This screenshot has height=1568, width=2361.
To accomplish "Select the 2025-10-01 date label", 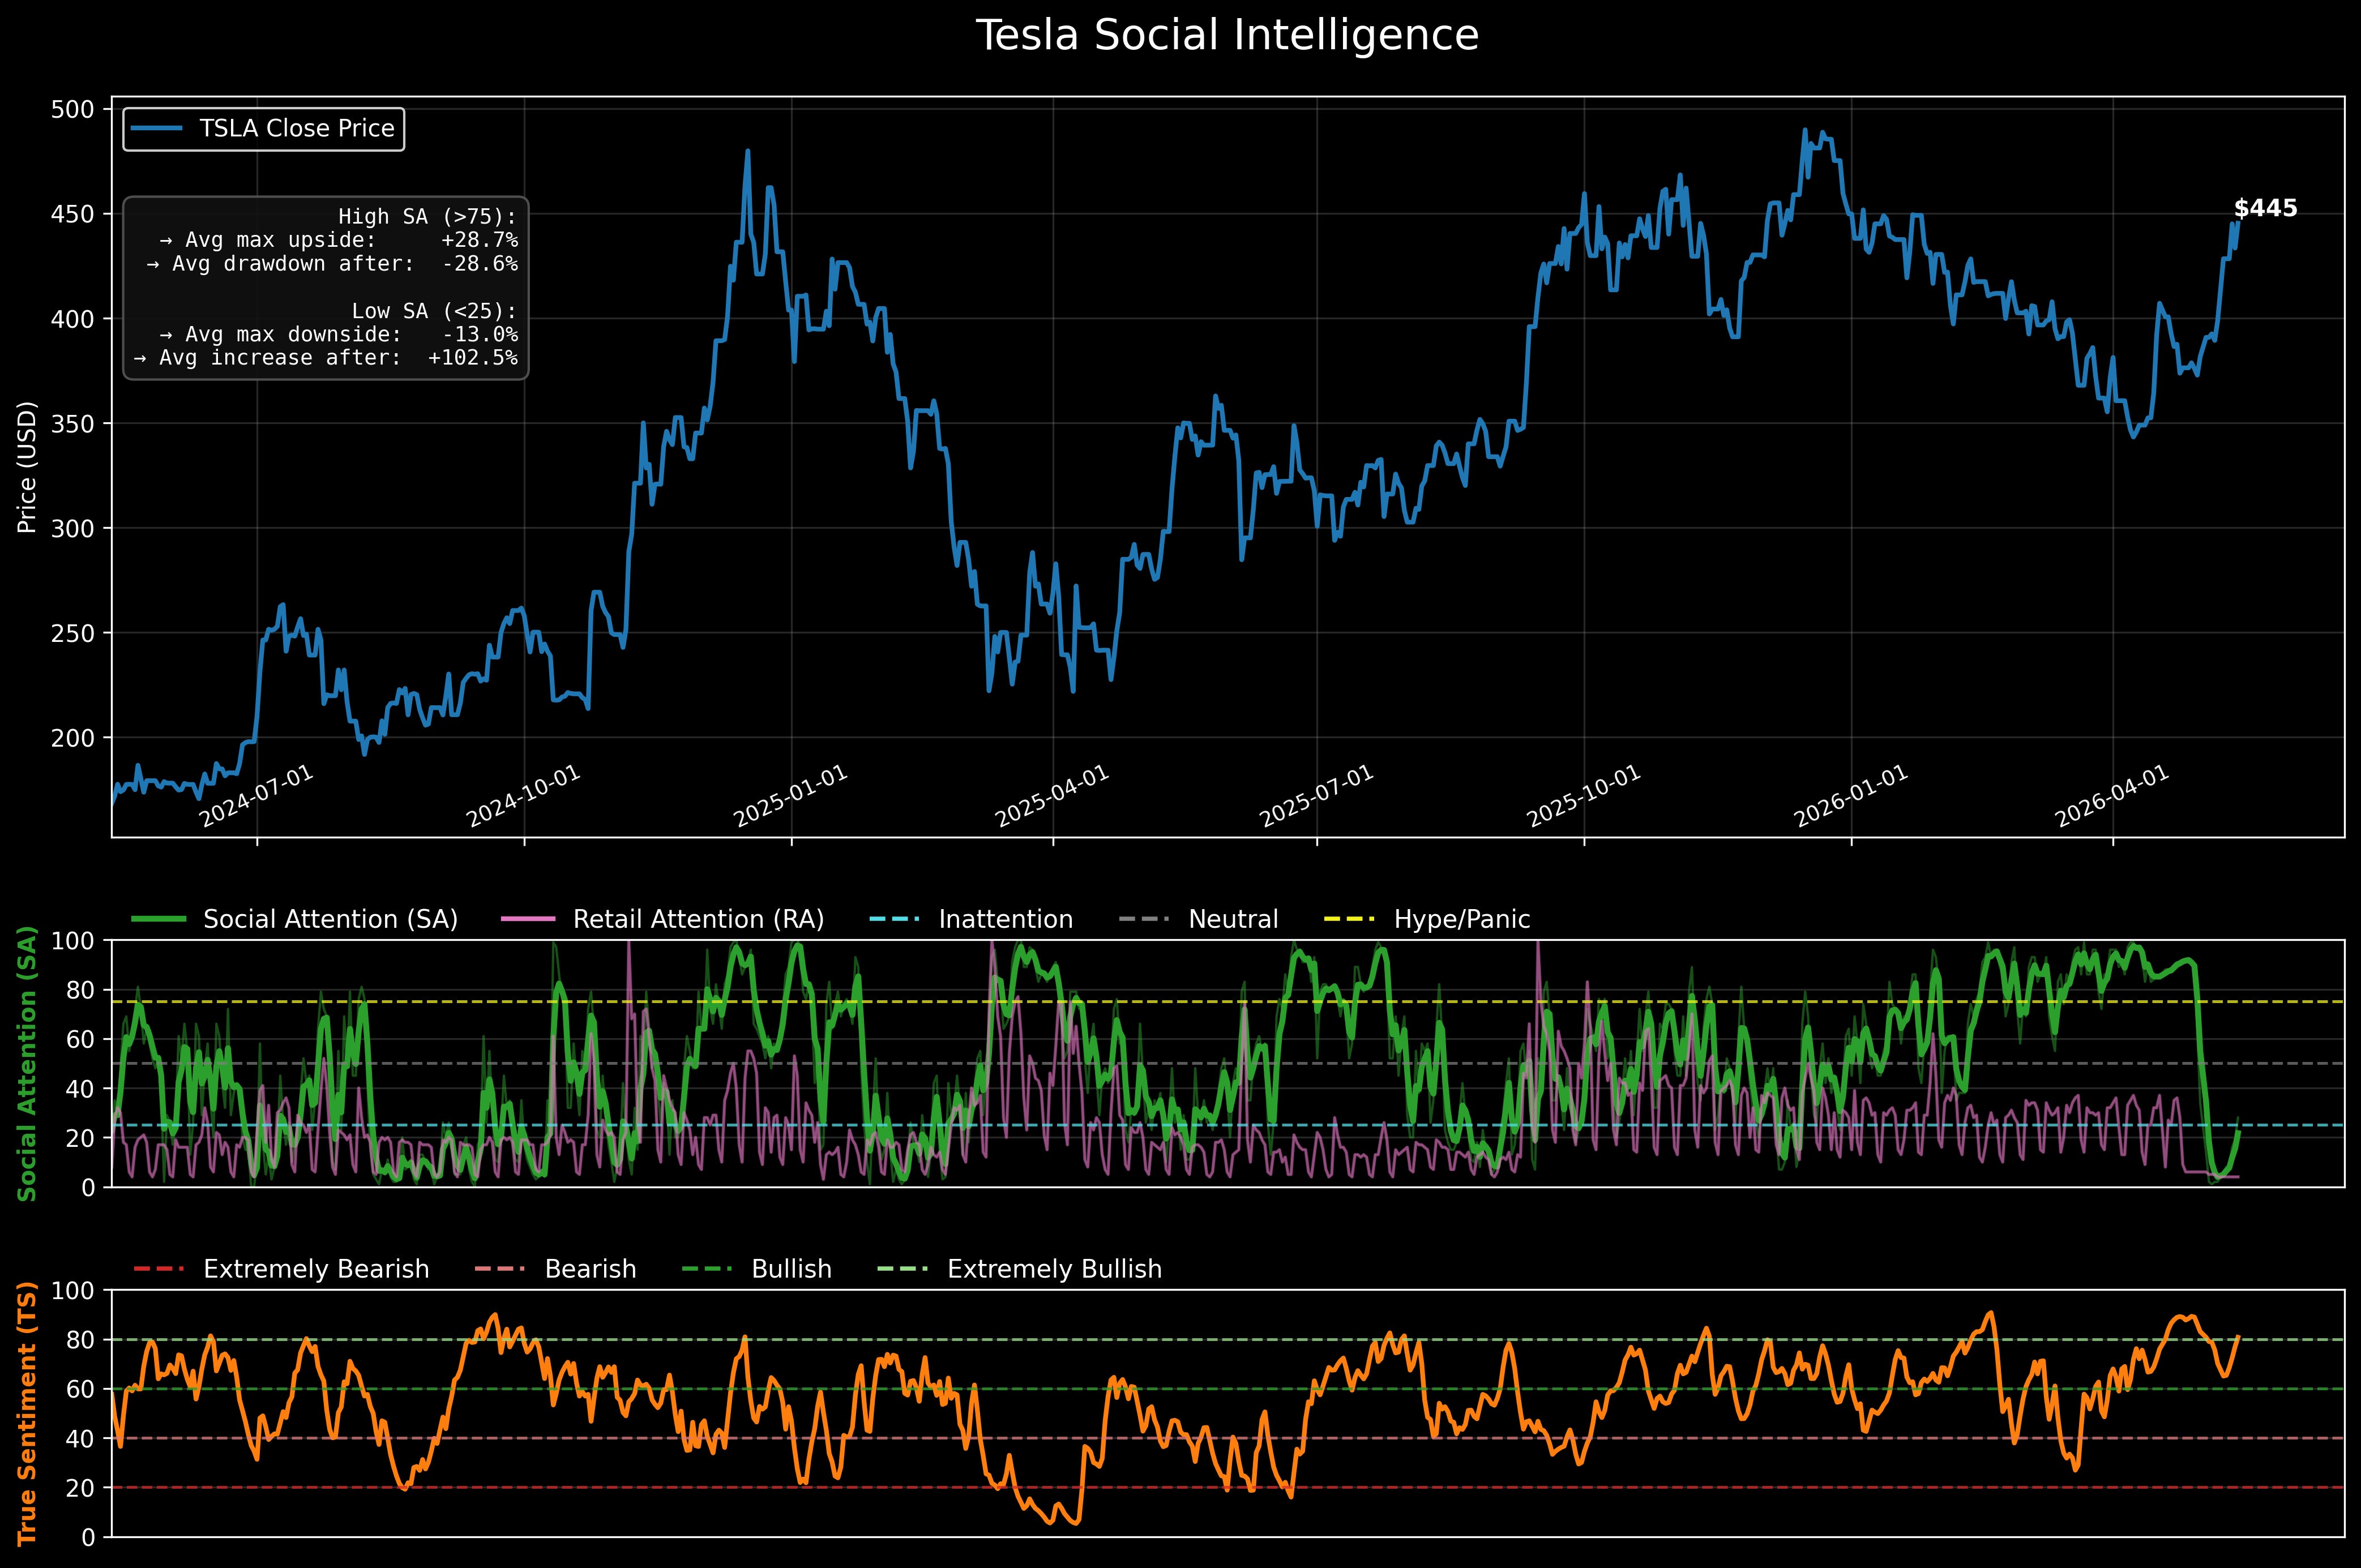I will (x=1584, y=798).
